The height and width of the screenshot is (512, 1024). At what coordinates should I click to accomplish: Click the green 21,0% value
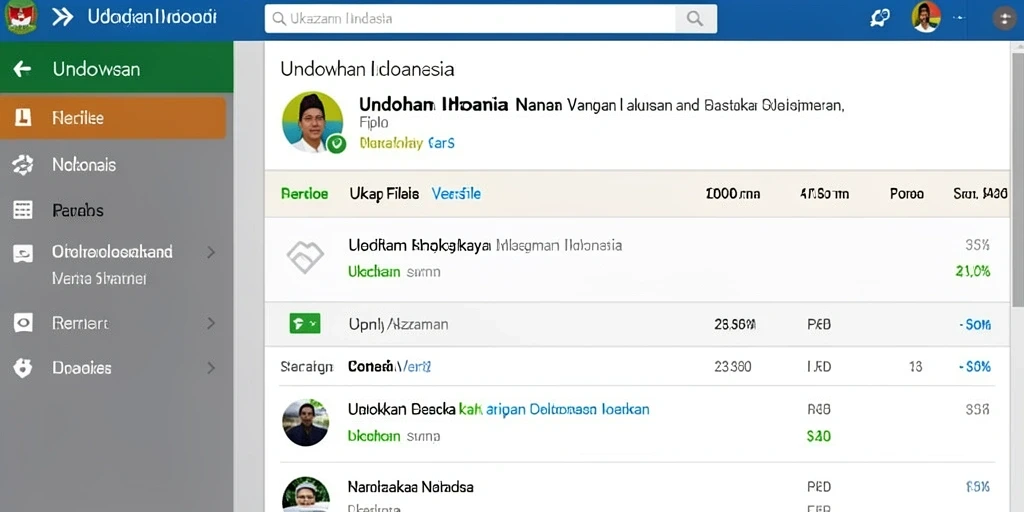[973, 271]
